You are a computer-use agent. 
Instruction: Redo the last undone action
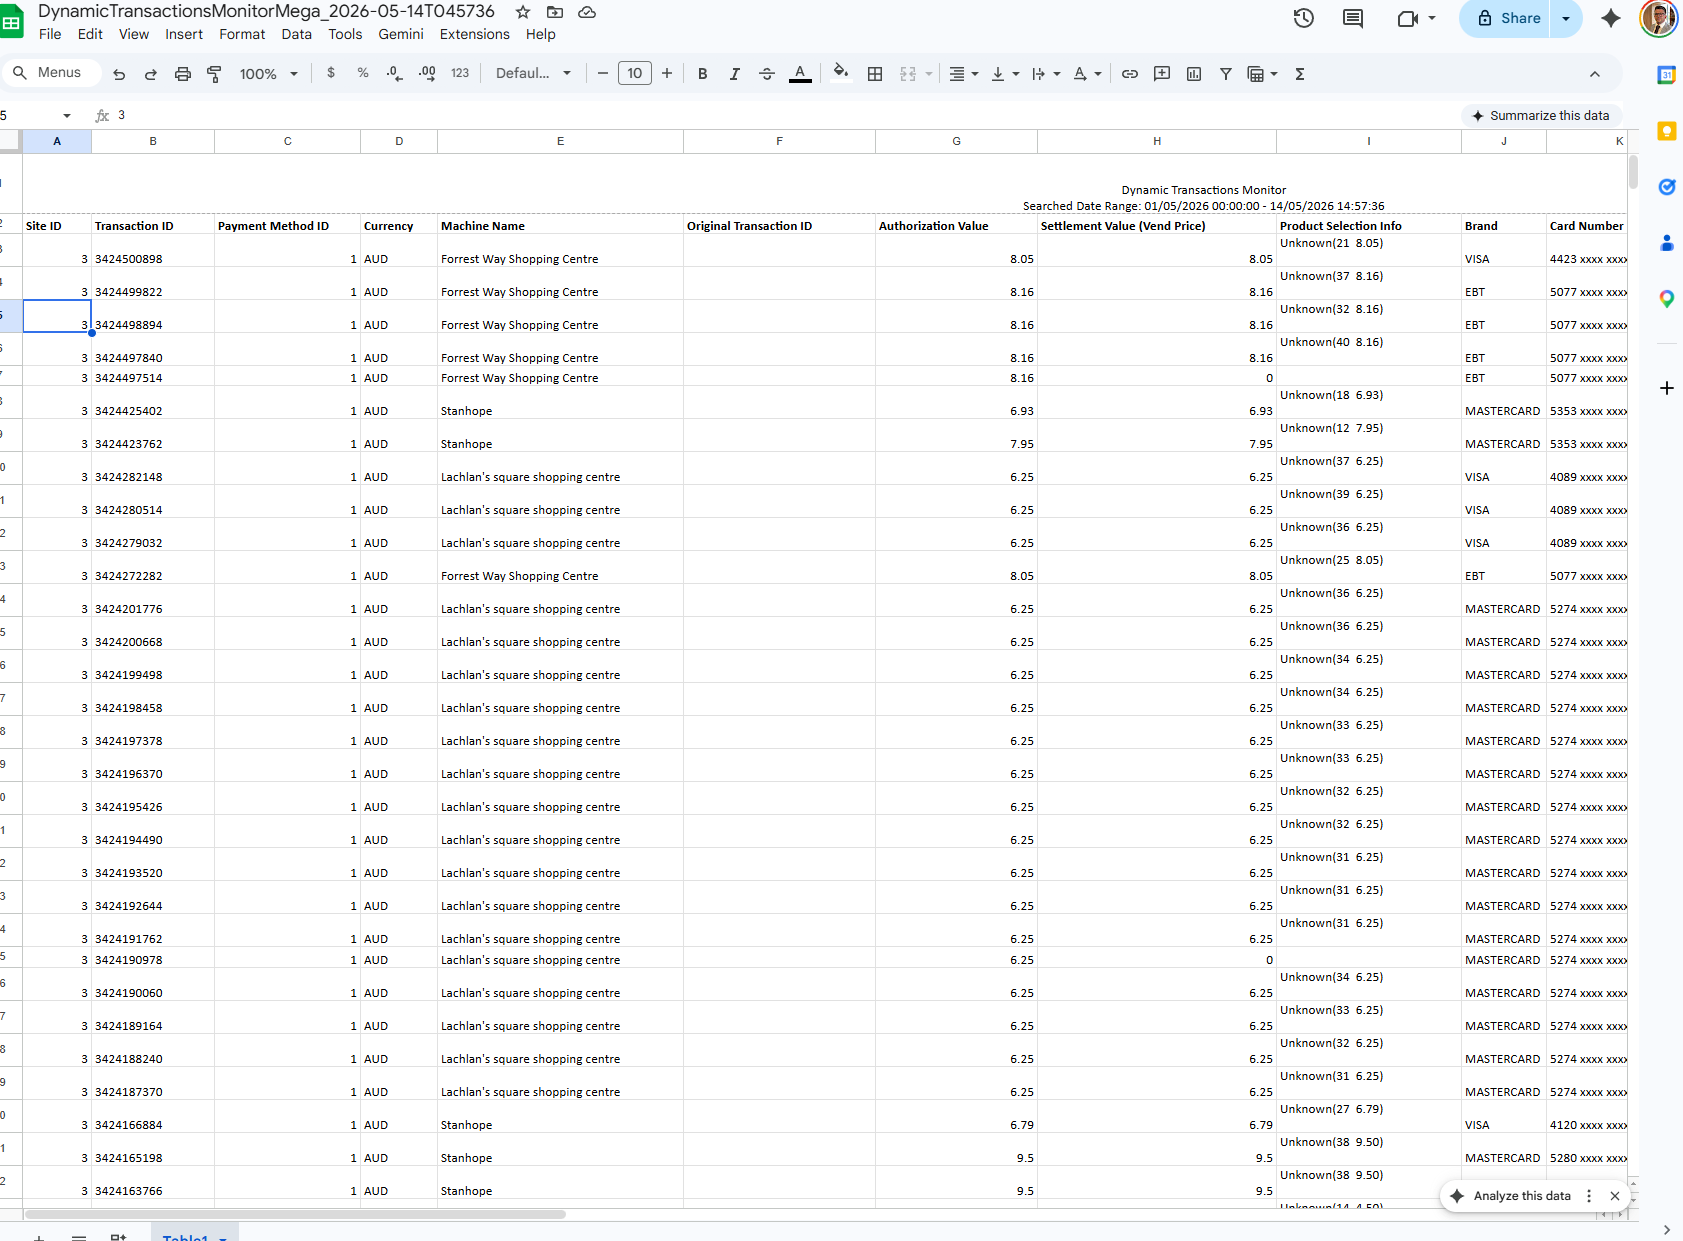point(151,74)
